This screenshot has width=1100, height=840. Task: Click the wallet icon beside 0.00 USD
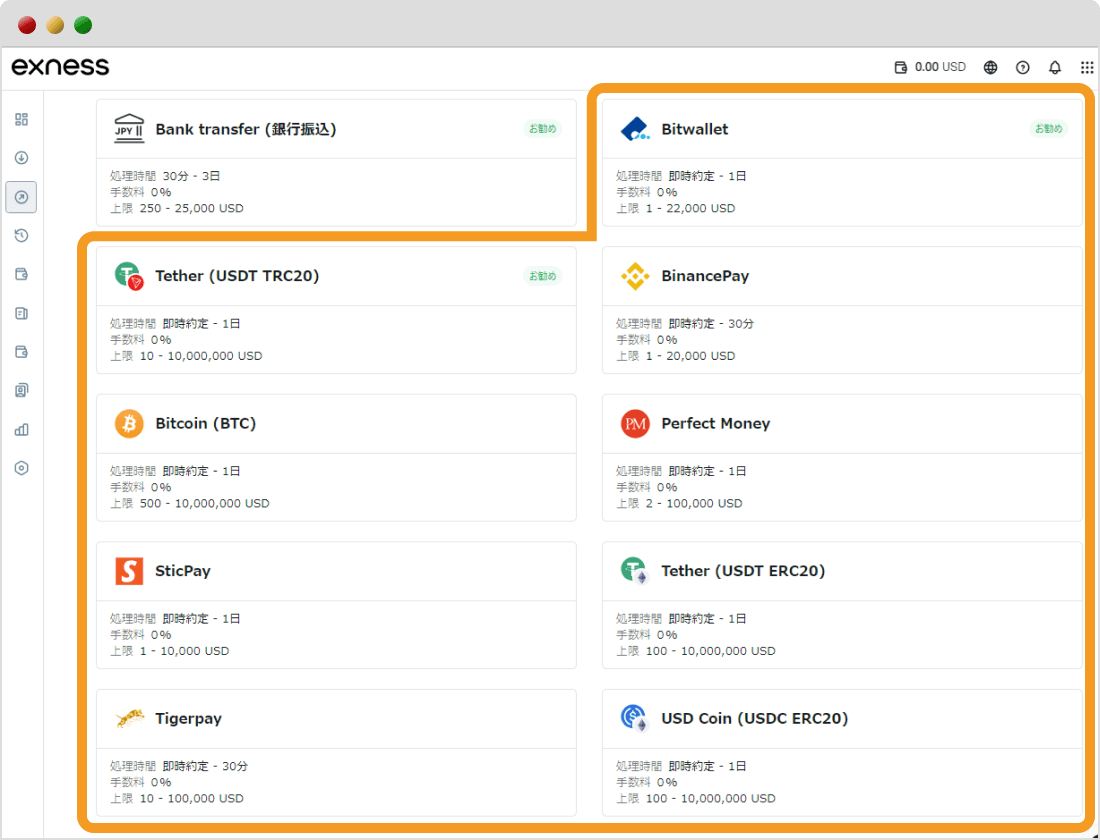coord(901,67)
